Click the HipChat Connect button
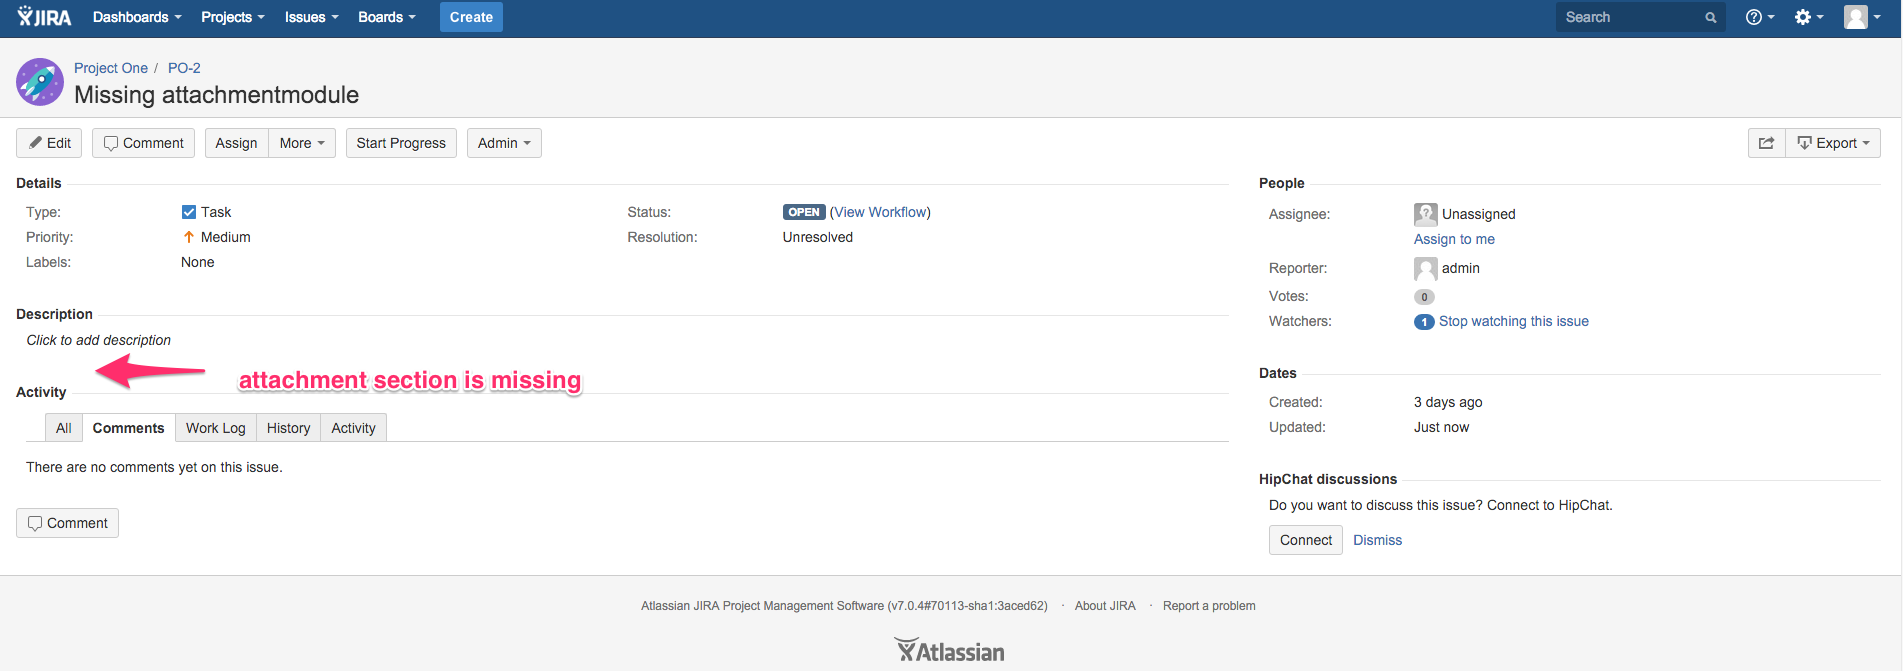 (x=1306, y=540)
